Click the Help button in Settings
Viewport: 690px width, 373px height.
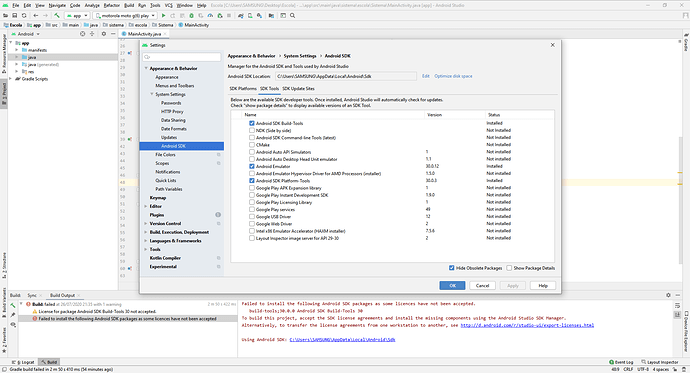[x=543, y=285]
